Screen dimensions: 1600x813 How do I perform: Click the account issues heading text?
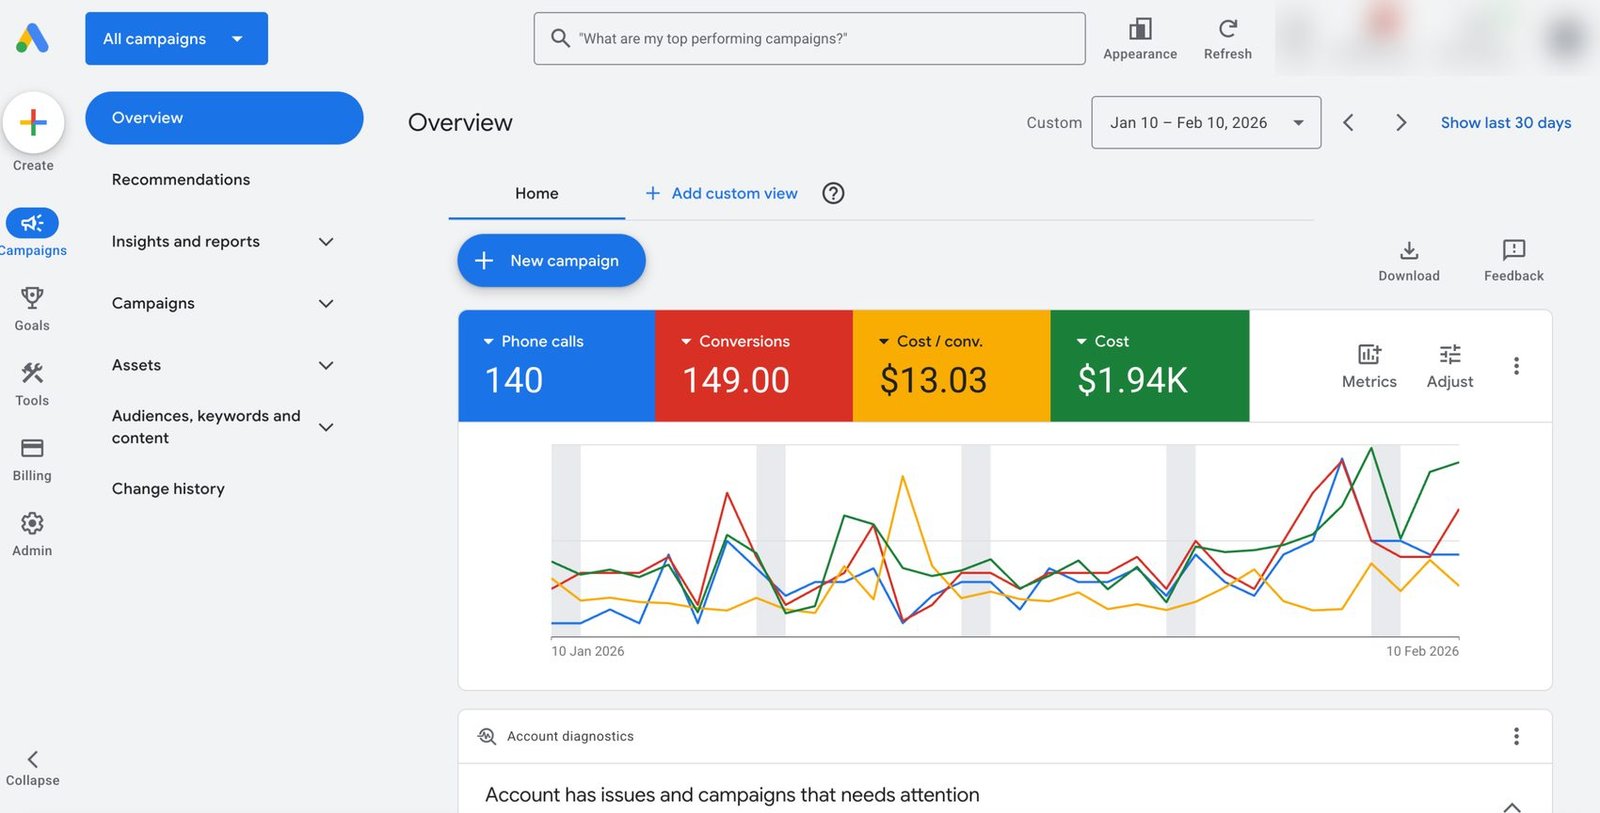pyautogui.click(x=732, y=795)
